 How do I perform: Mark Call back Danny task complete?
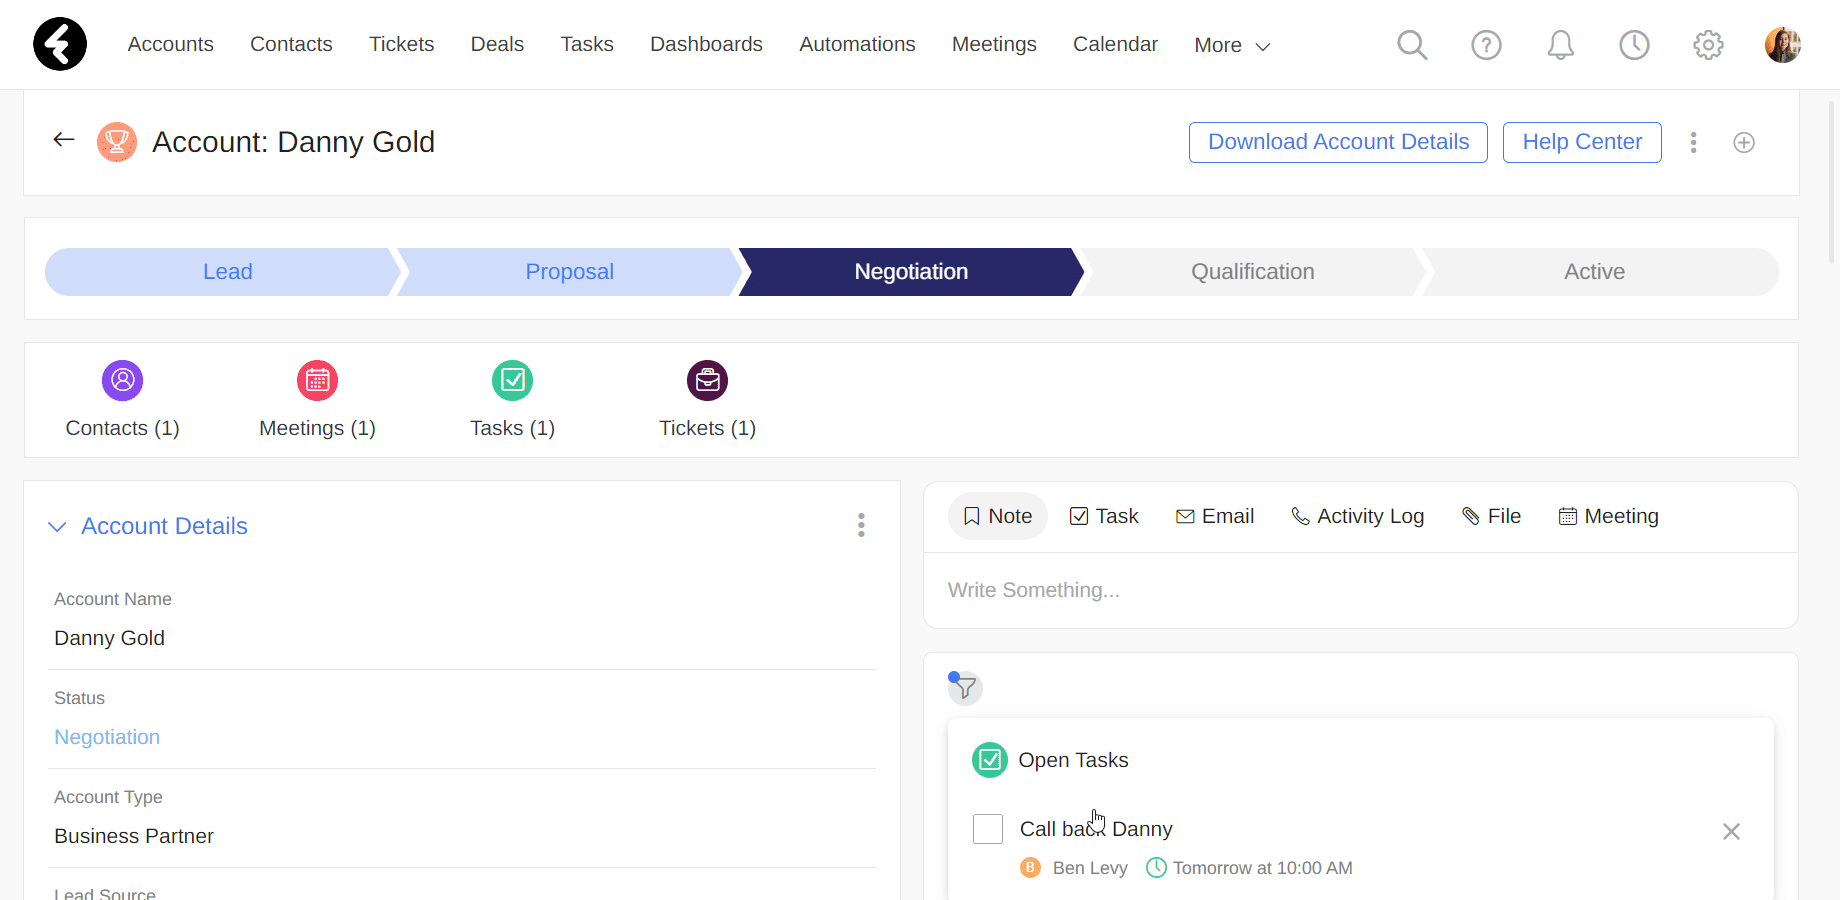(x=988, y=829)
